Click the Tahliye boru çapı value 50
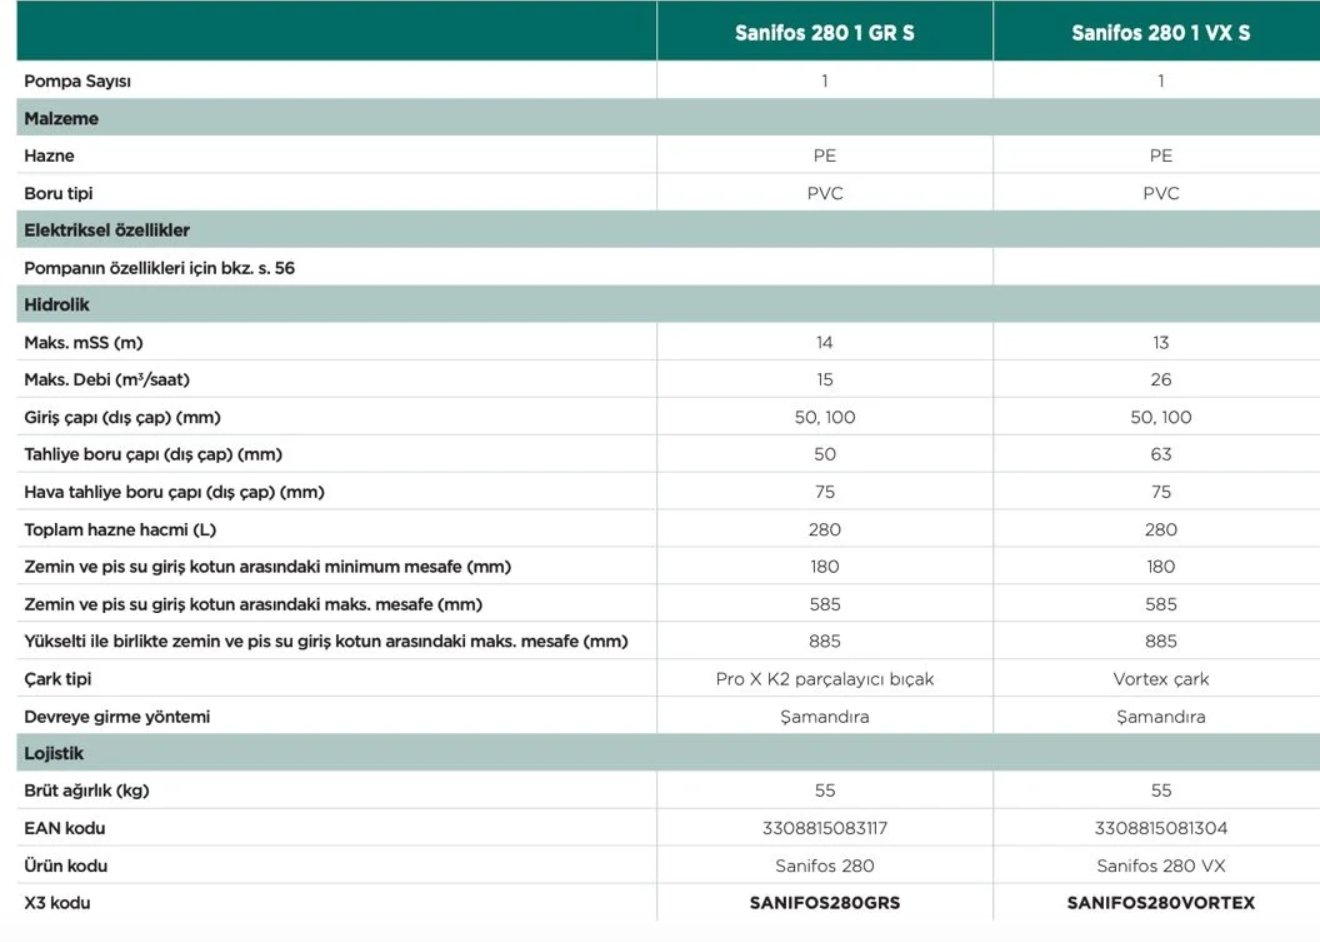 824,455
